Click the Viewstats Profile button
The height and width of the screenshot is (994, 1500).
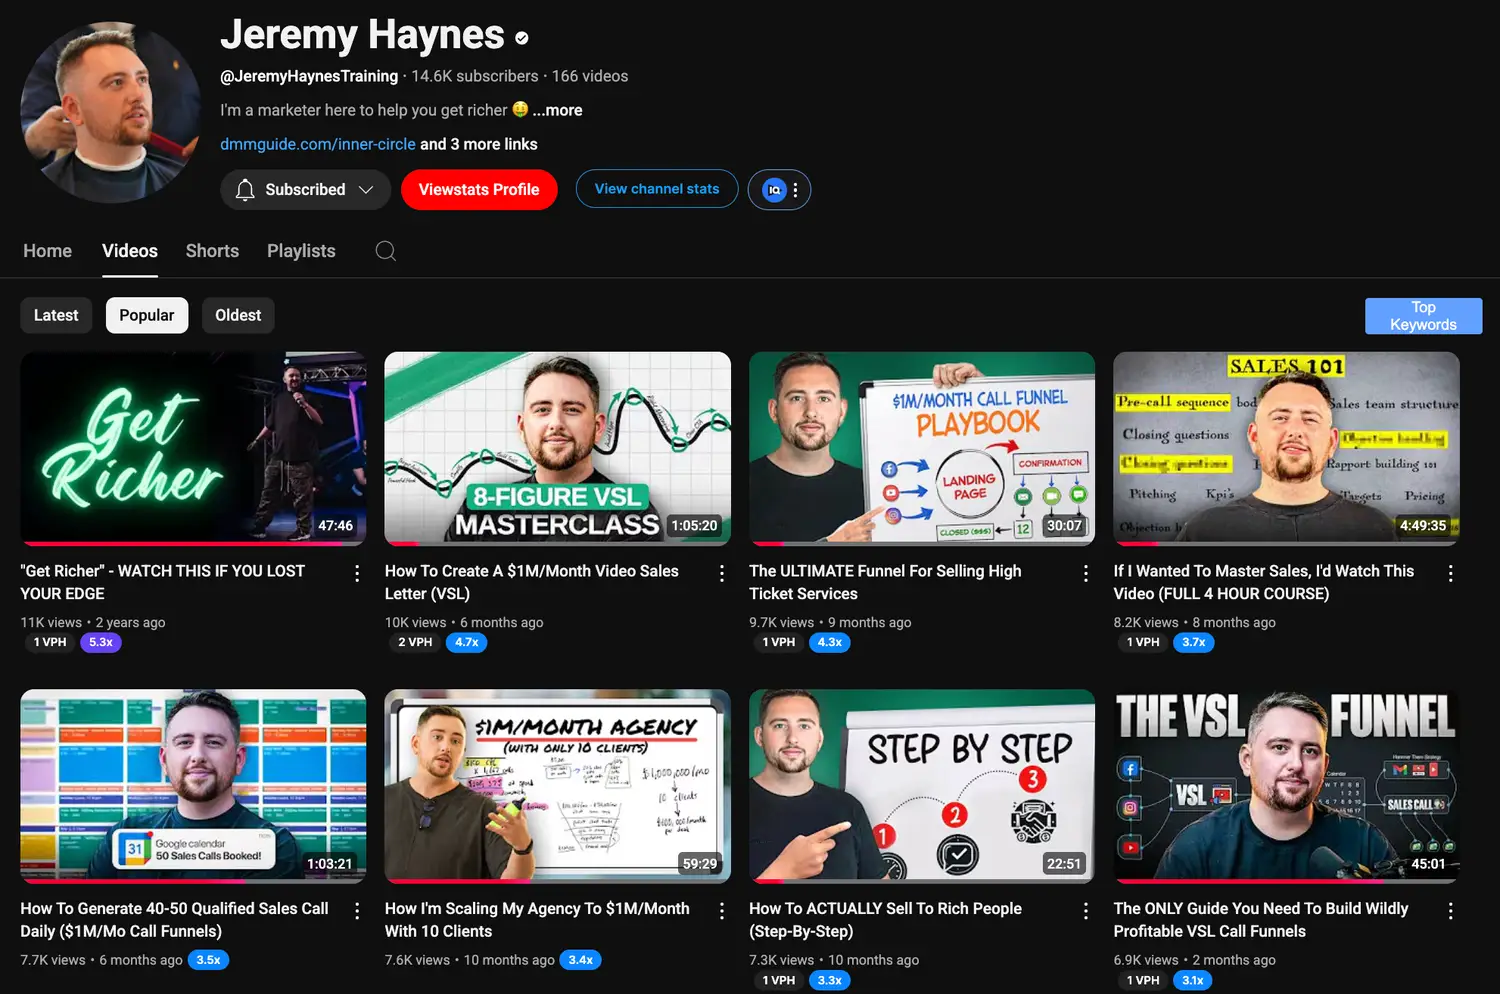tap(479, 190)
